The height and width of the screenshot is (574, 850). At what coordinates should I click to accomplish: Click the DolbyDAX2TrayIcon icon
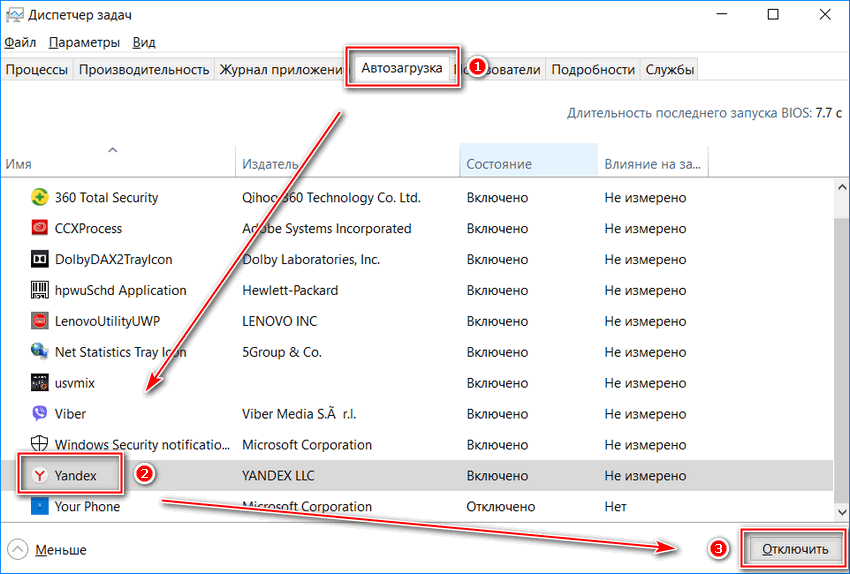click(x=40, y=259)
